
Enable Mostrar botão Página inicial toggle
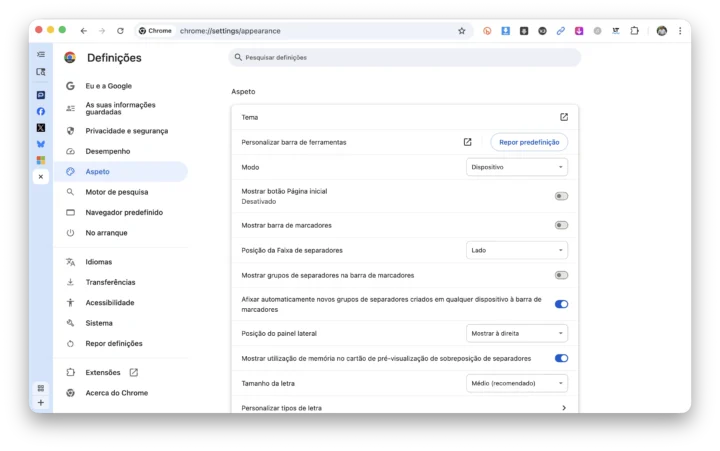pyautogui.click(x=561, y=196)
